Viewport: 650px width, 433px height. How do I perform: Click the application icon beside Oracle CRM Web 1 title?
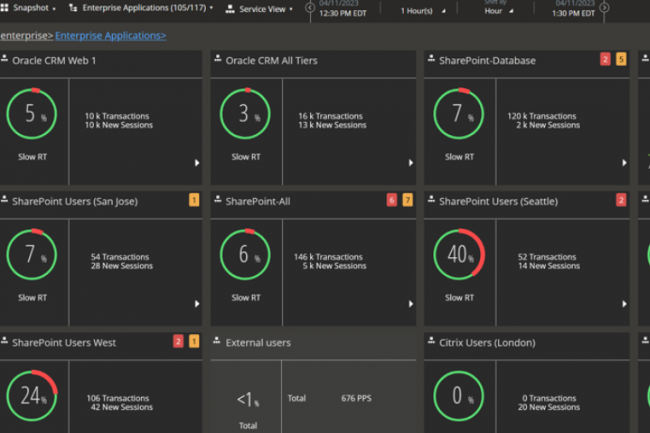[5, 60]
